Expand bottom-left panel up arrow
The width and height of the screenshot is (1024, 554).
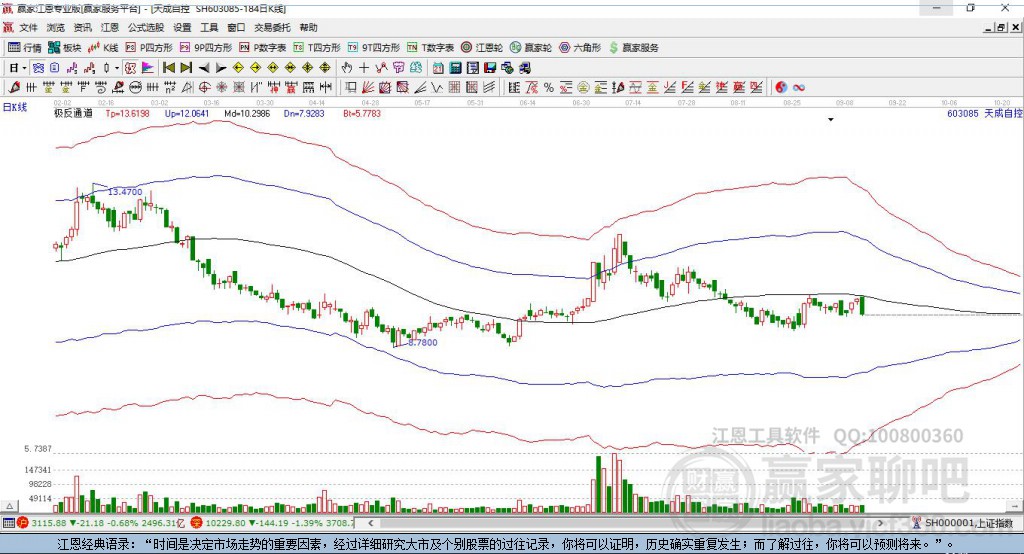tap(9, 506)
